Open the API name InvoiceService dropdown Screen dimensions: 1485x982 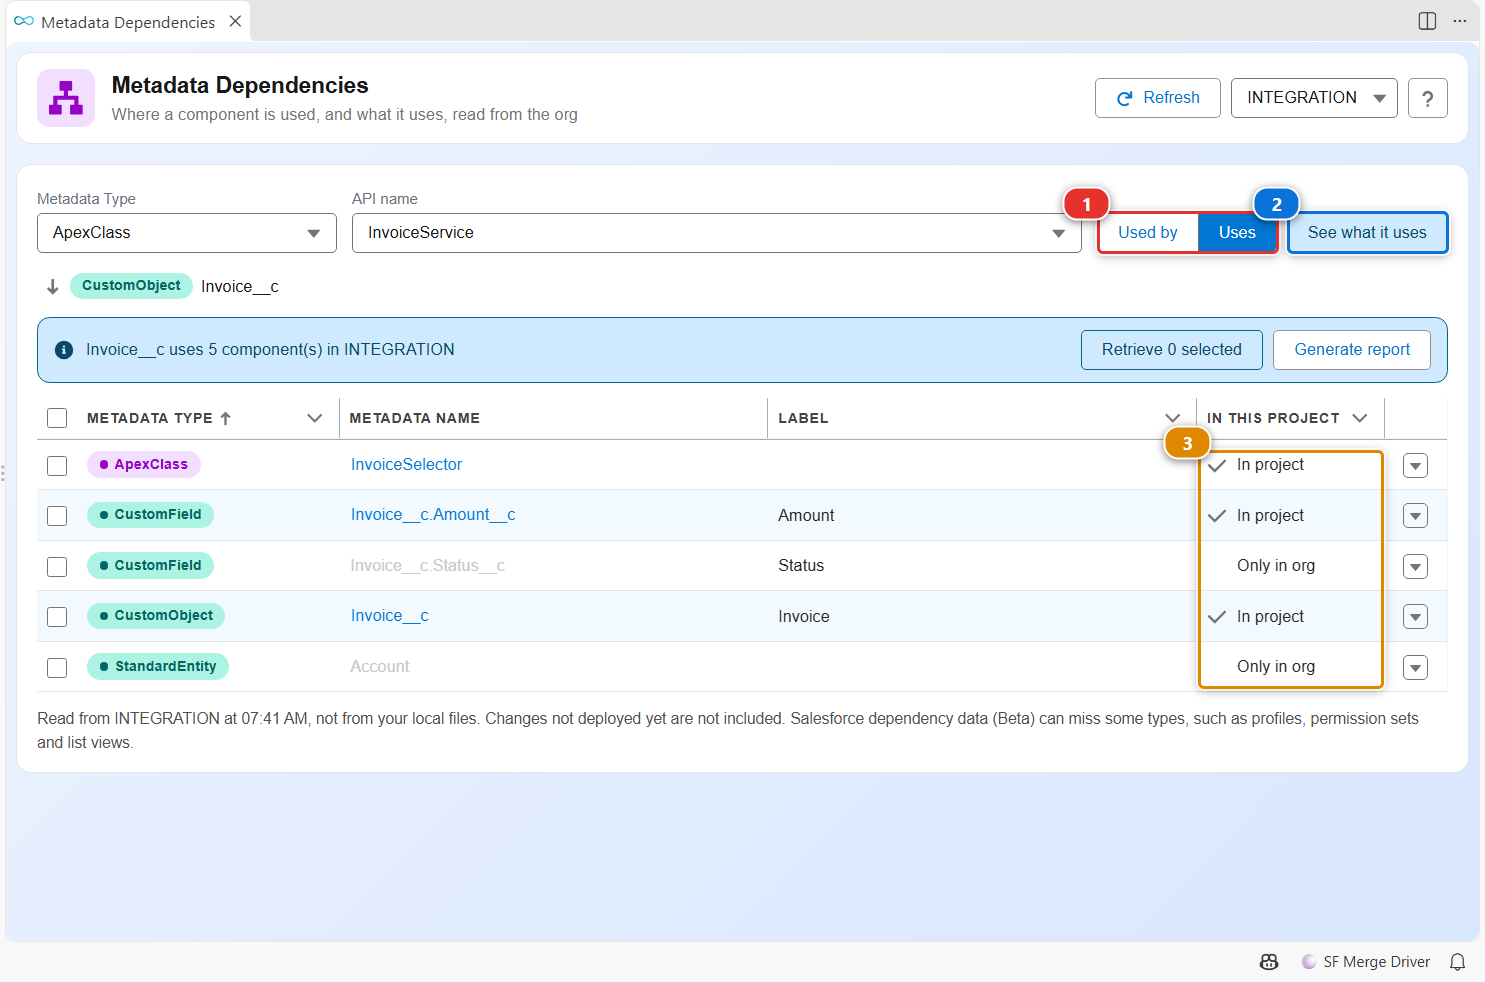(716, 233)
